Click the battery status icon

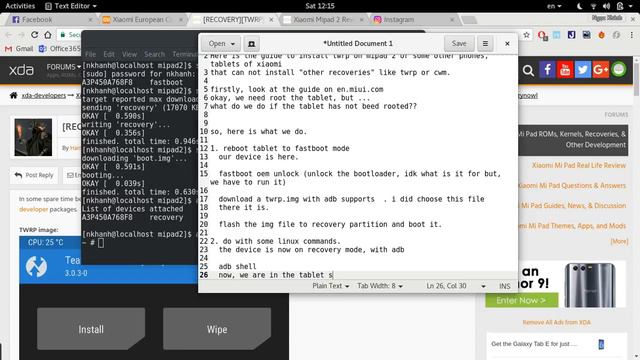[x=620, y=6]
